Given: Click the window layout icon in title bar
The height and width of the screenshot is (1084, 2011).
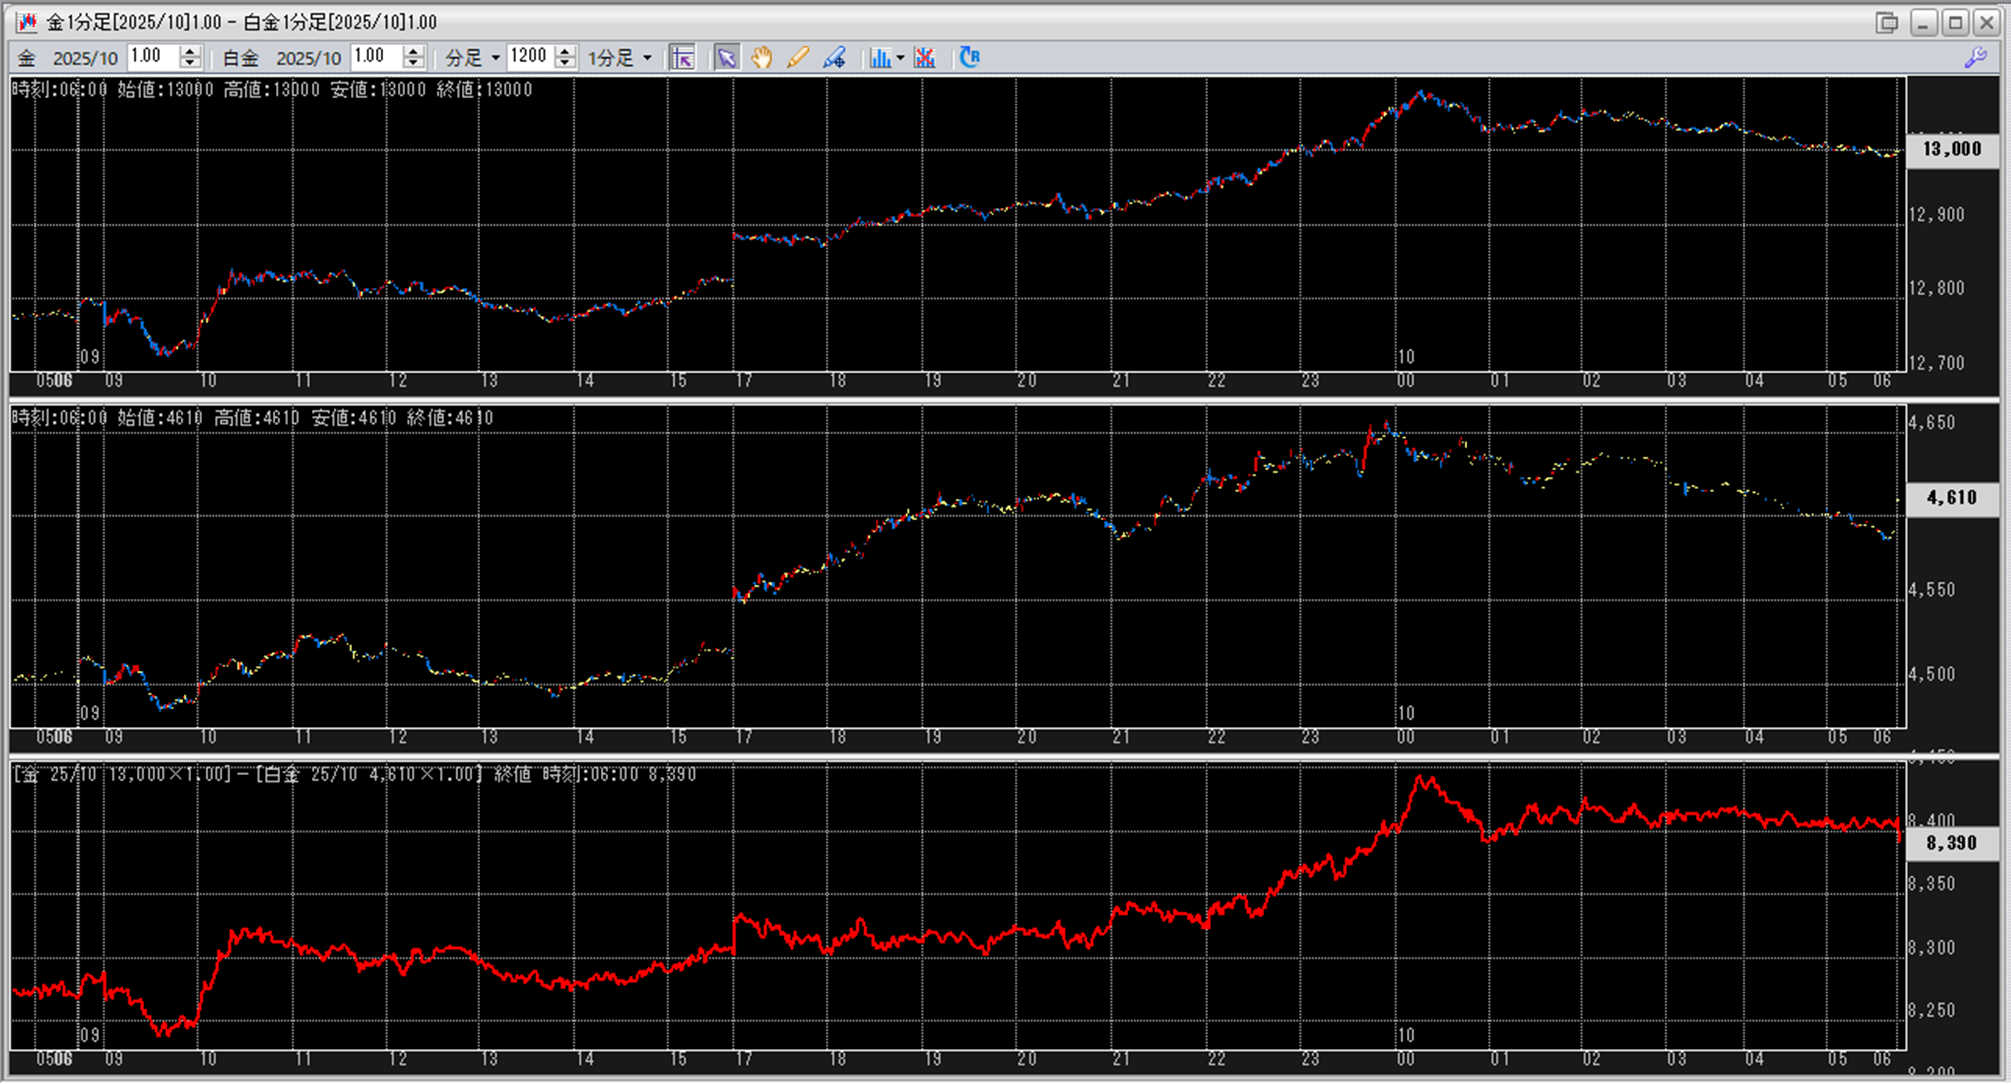Looking at the screenshot, I should tap(1887, 22).
